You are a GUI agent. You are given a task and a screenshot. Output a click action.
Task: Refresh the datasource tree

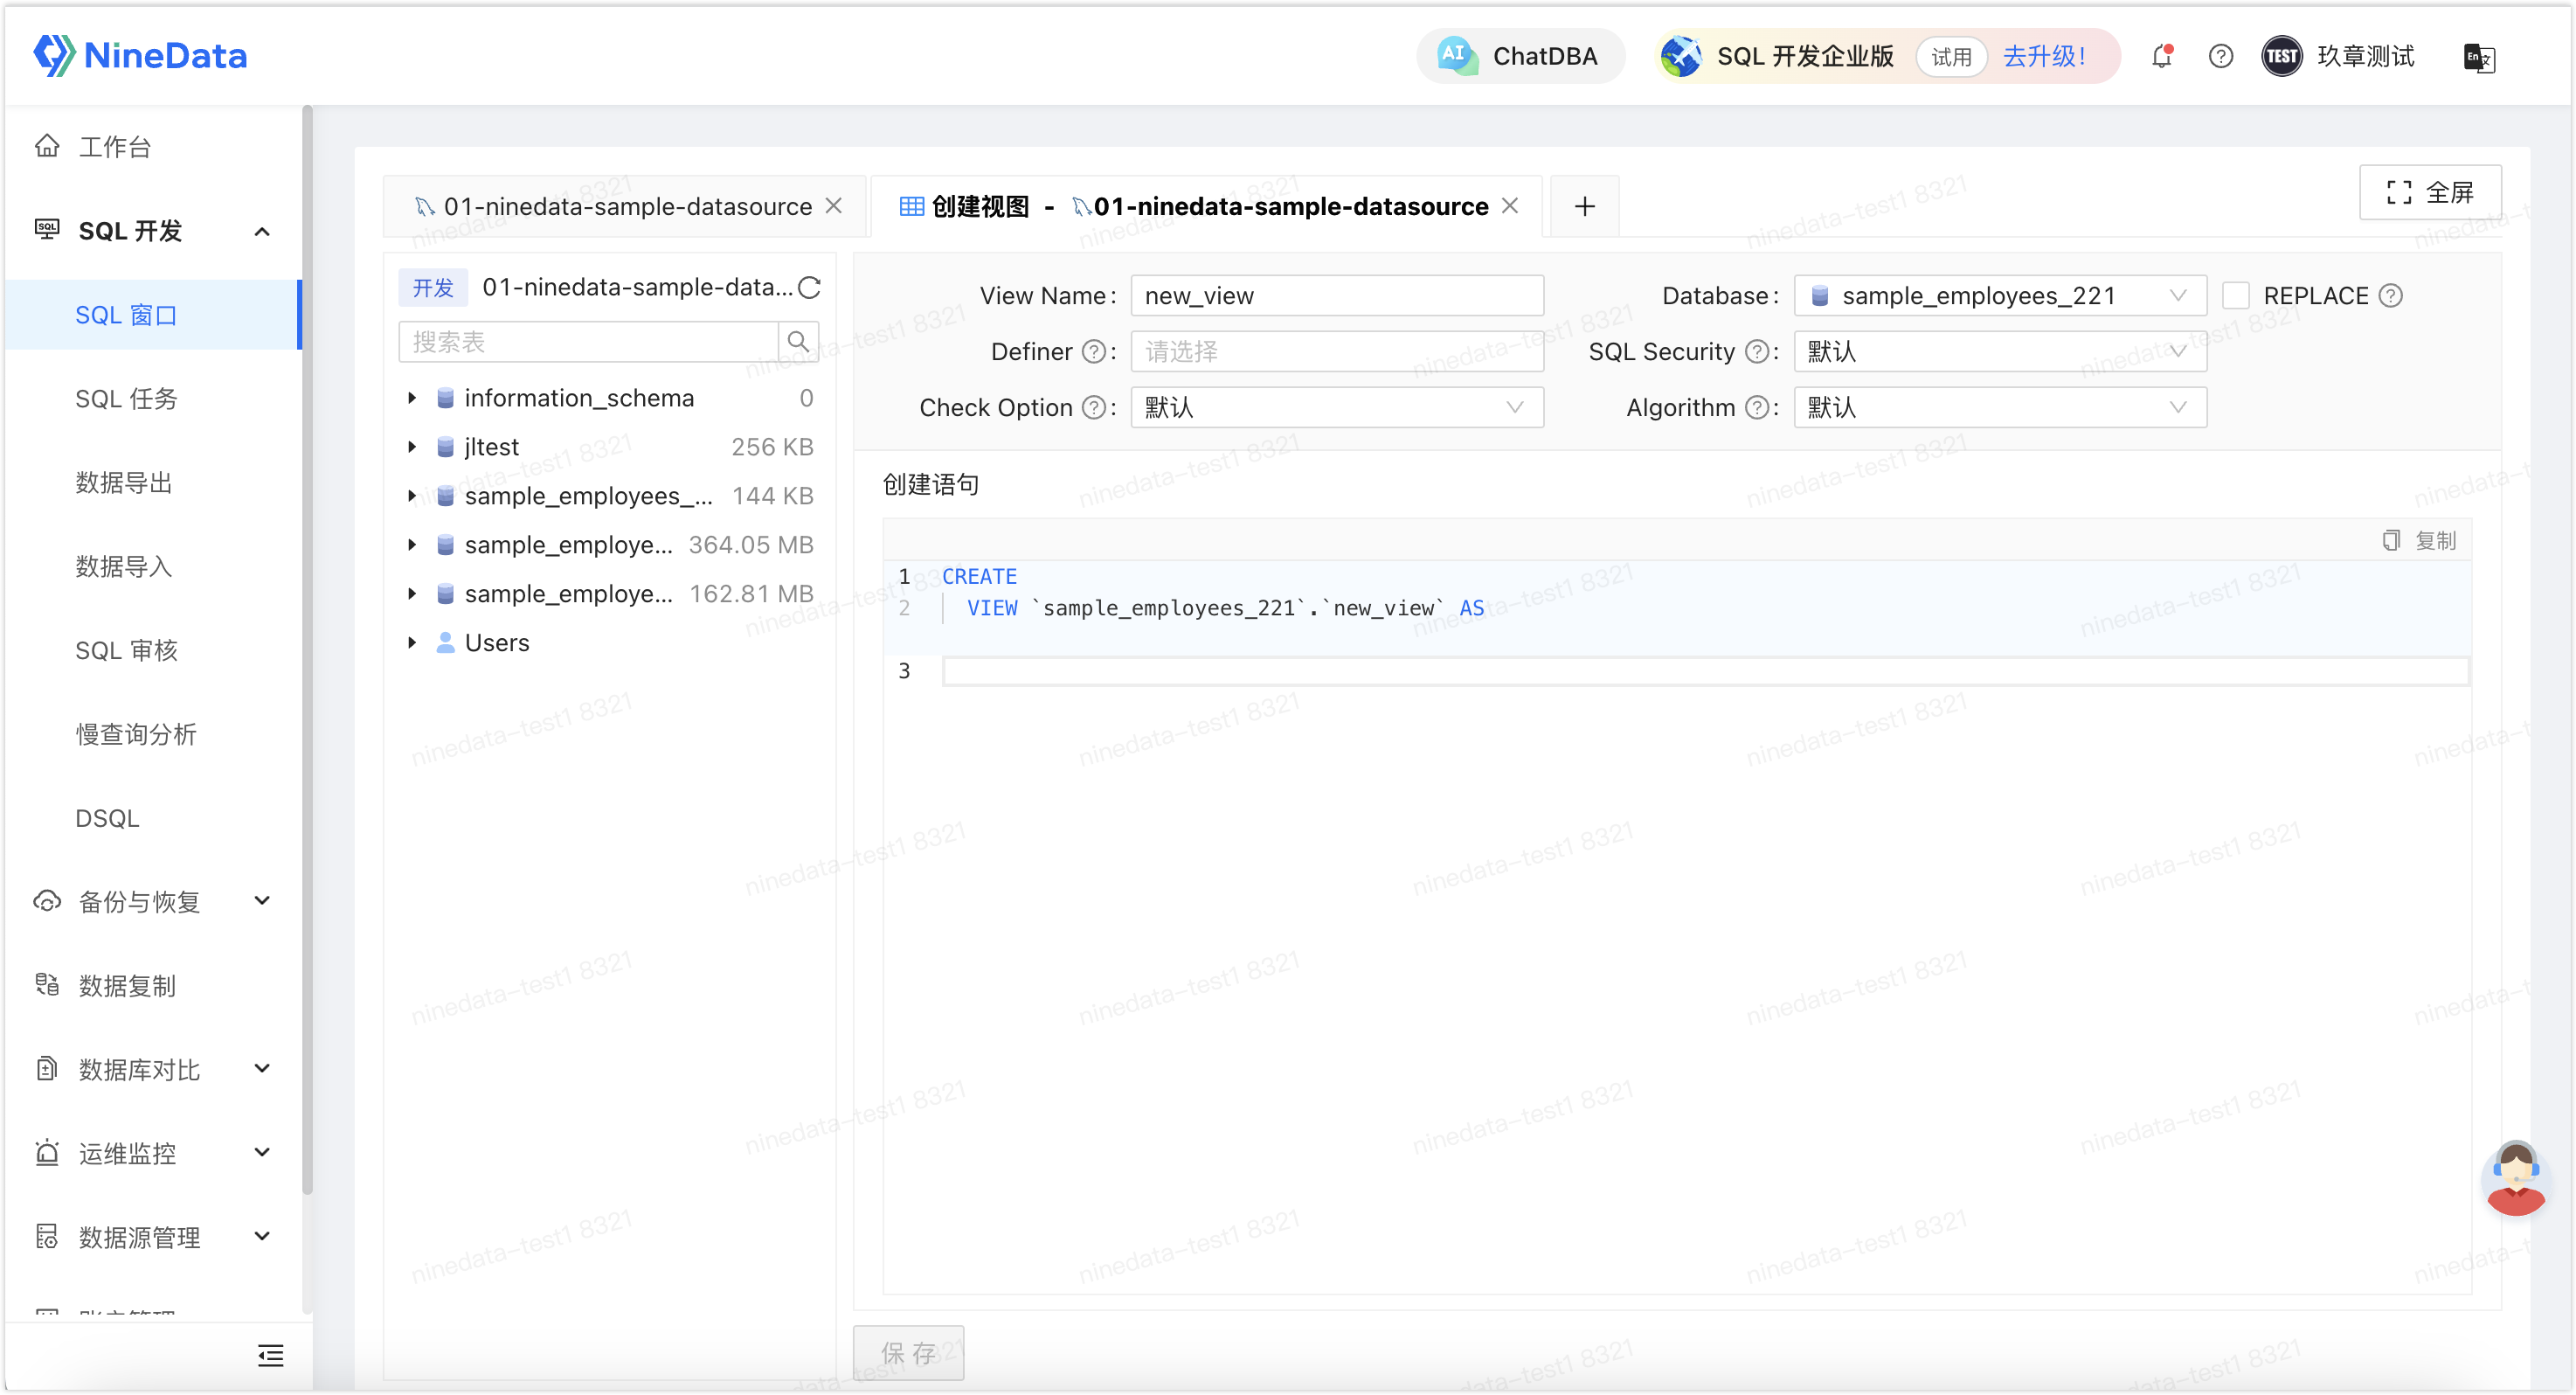(809, 288)
